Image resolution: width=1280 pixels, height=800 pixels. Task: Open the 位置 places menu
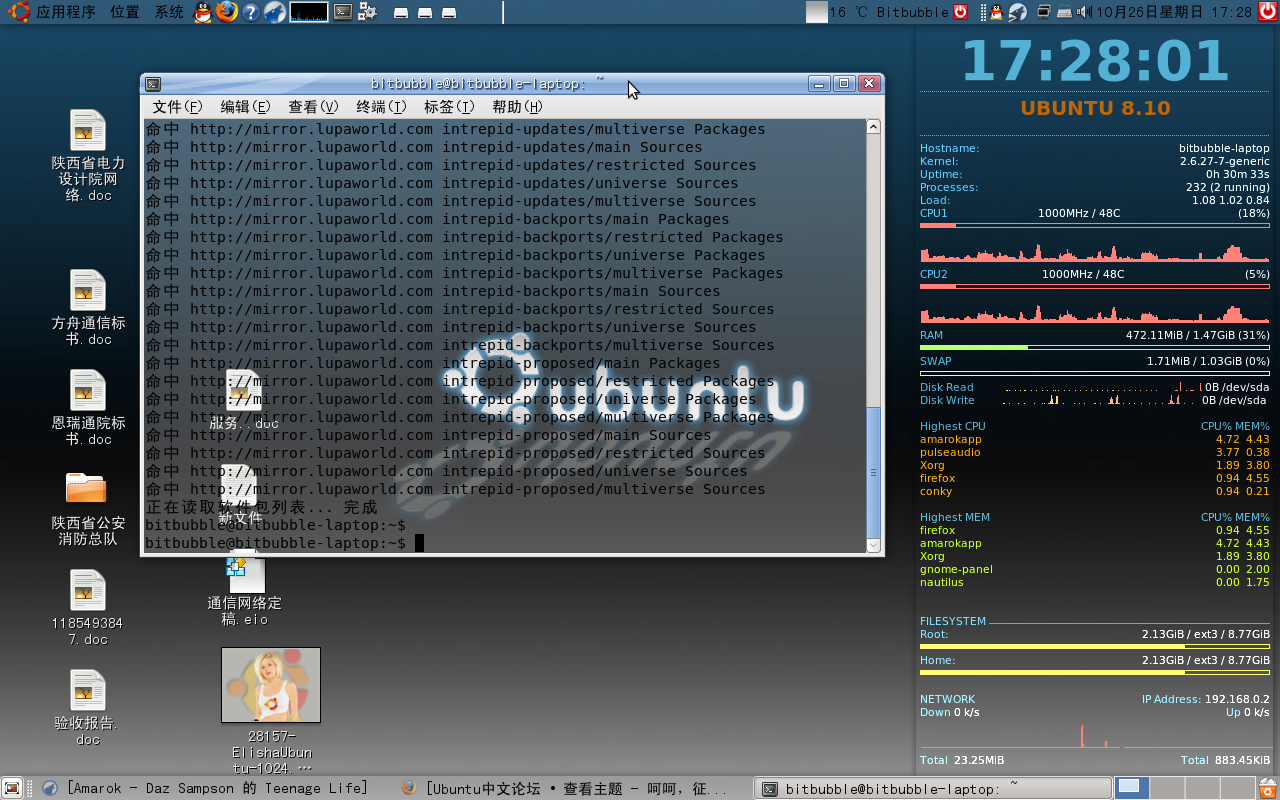pos(125,12)
